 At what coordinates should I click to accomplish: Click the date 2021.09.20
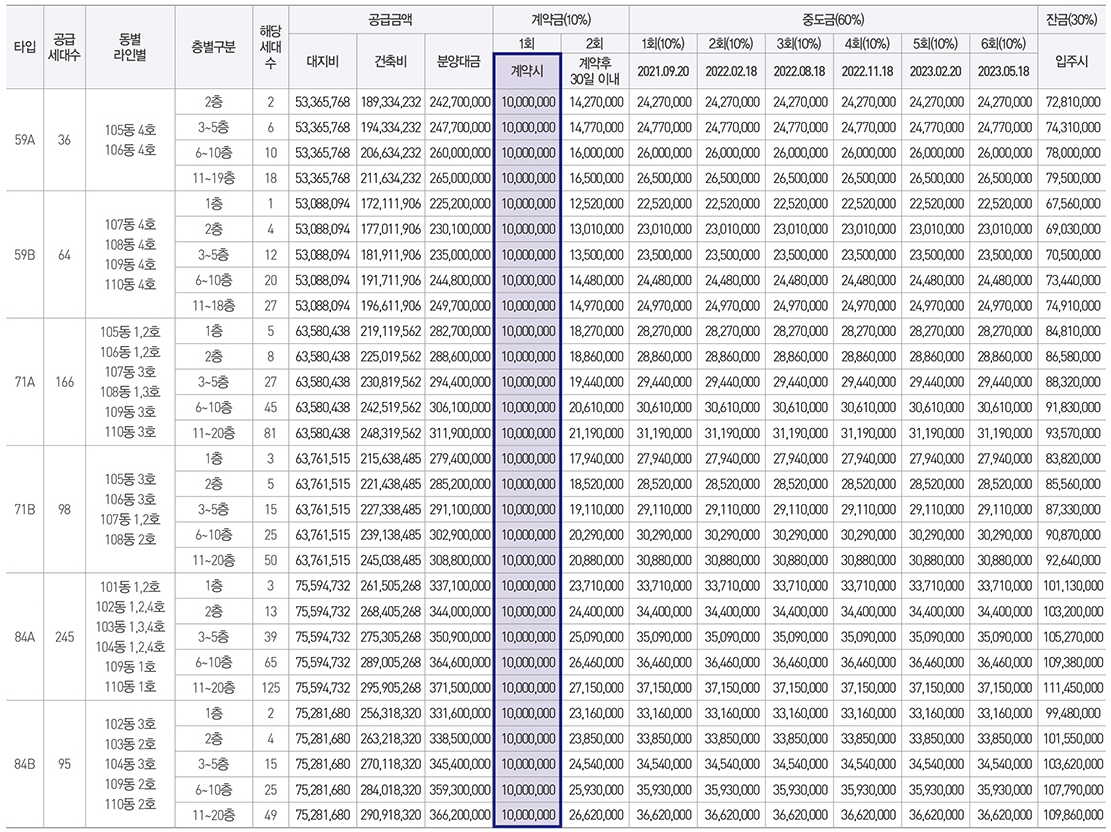tap(662, 71)
